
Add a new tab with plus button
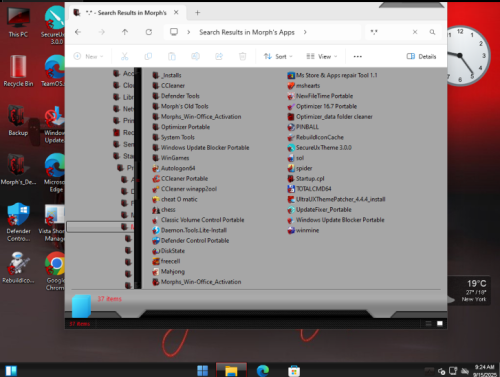point(197,13)
